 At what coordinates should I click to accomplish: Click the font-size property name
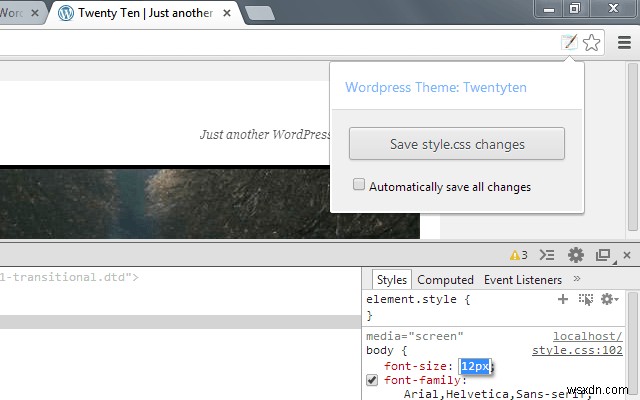(x=415, y=366)
